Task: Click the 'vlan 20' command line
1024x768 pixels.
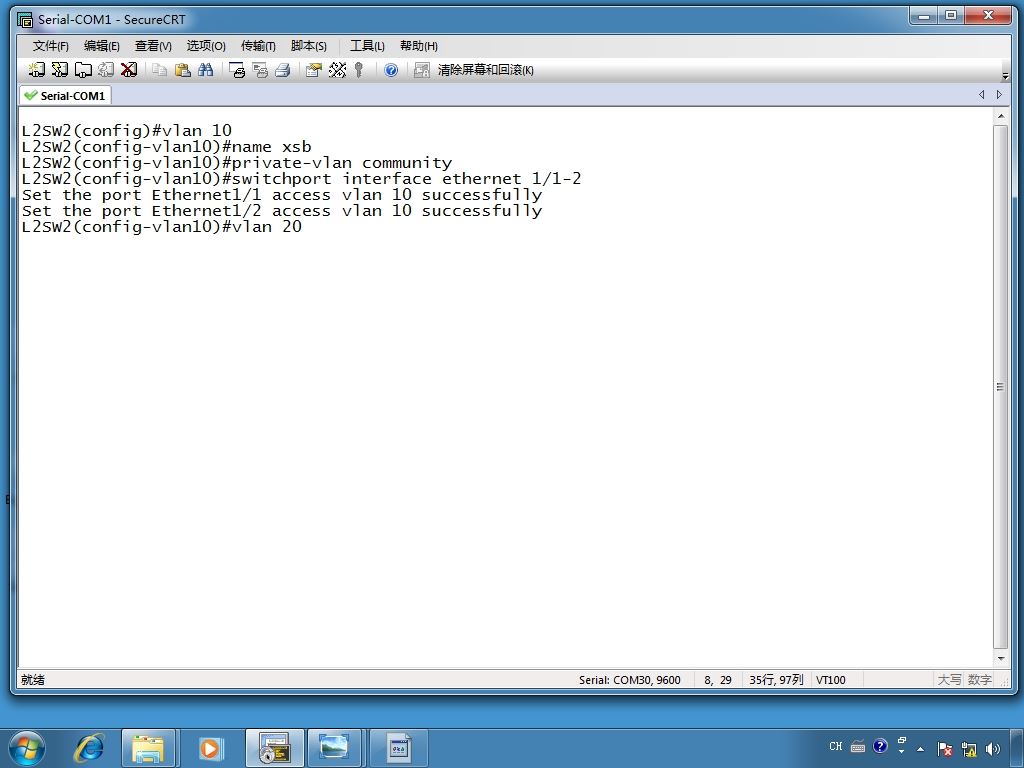Action: (x=161, y=227)
